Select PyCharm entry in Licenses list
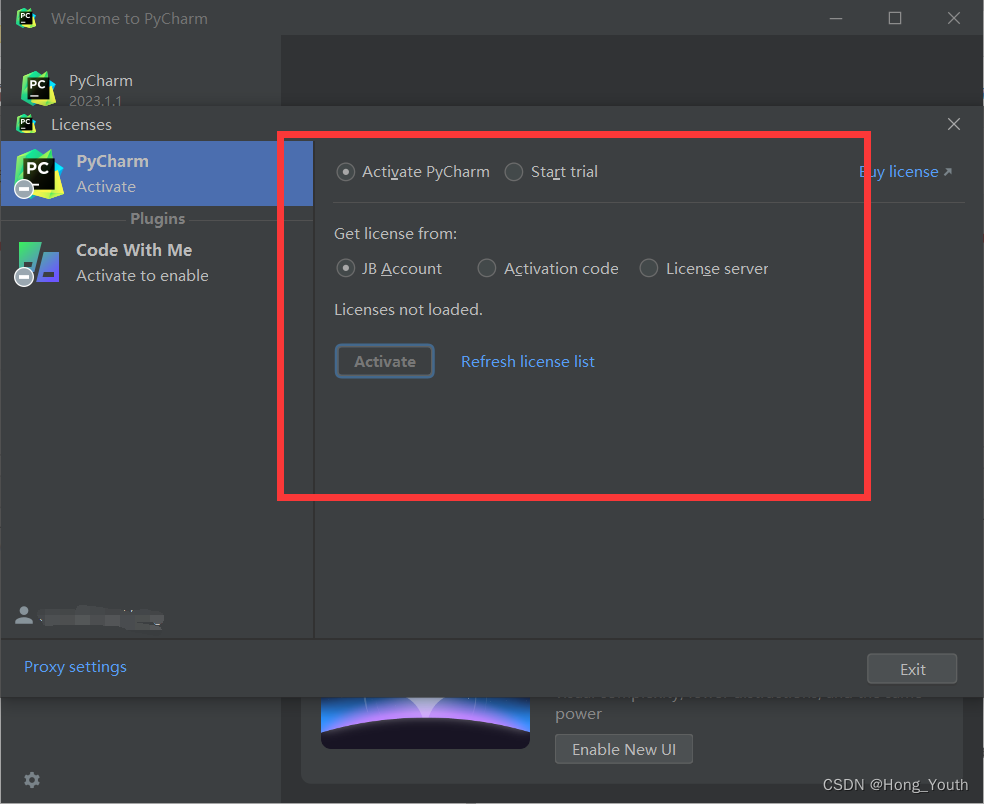Viewport: 984px width, 804px height. [x=157, y=173]
